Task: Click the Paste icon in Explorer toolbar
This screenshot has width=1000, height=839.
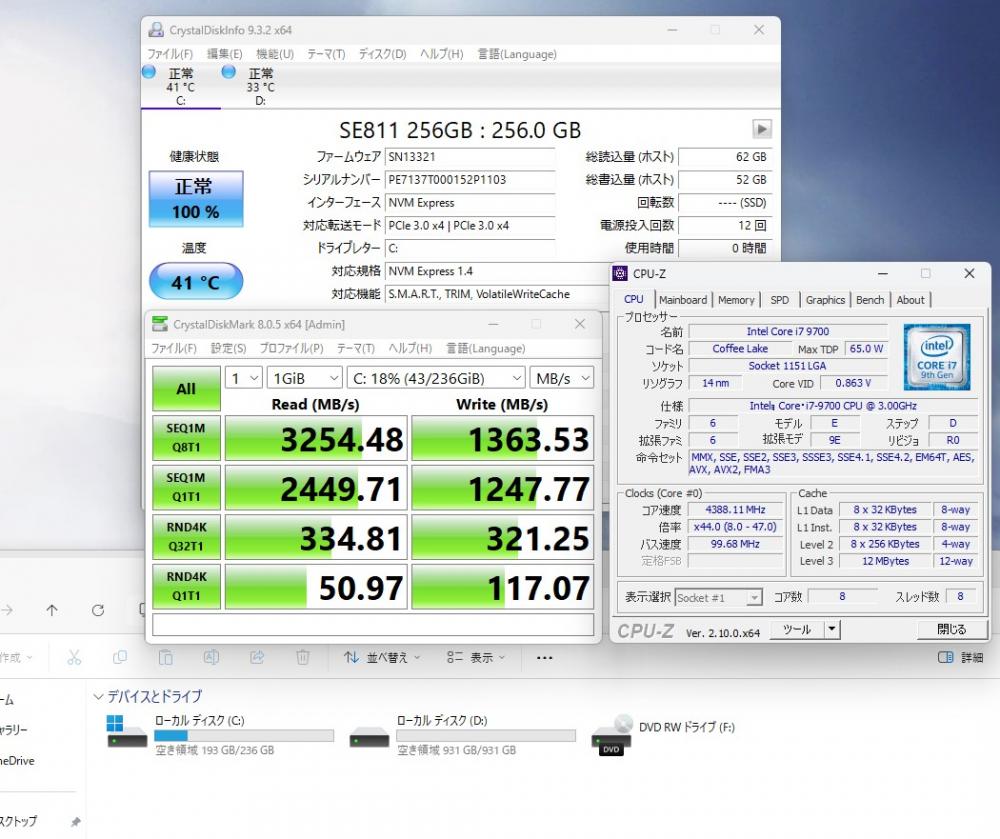Action: [165, 657]
